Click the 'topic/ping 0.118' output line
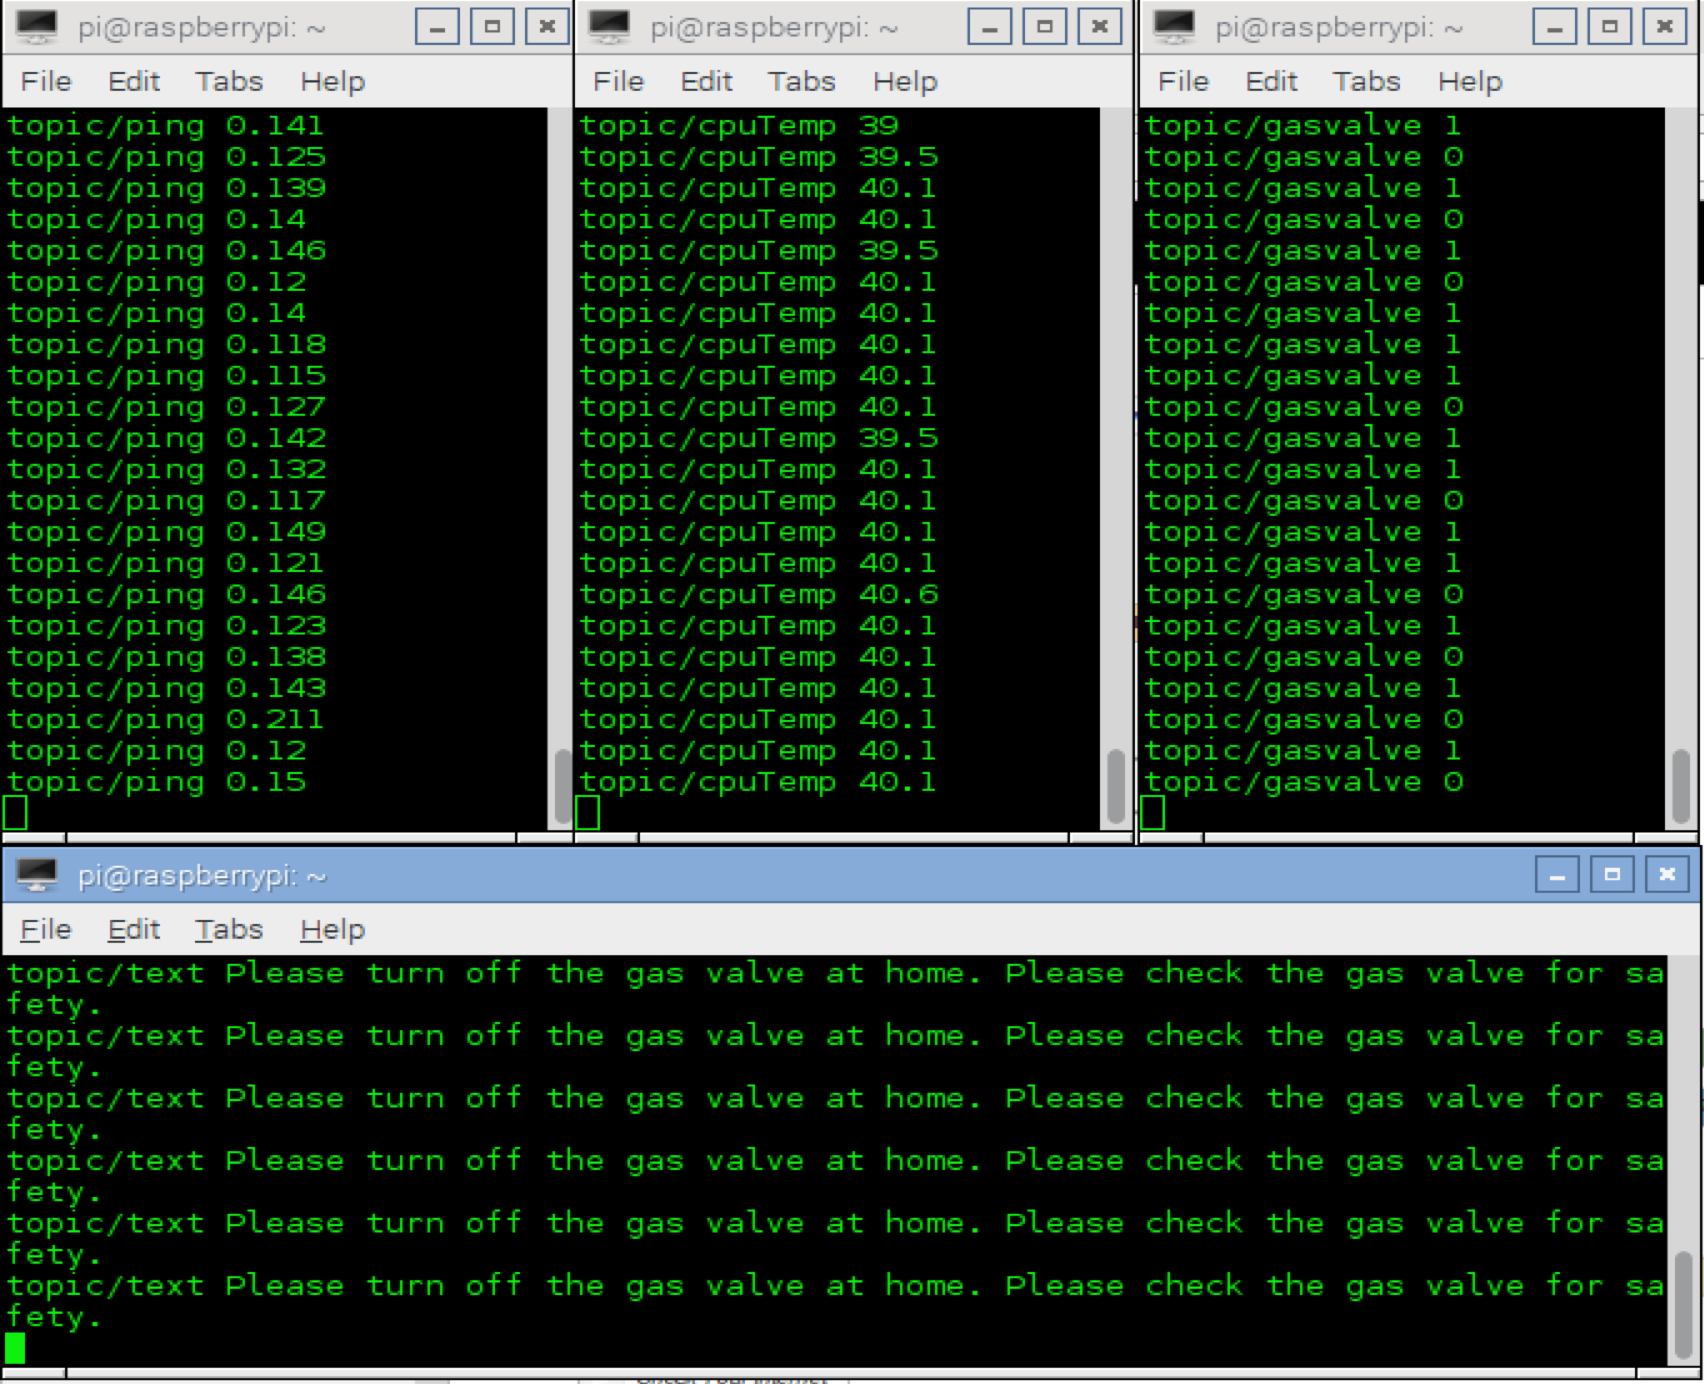The width and height of the screenshot is (1704, 1384). coord(165,345)
